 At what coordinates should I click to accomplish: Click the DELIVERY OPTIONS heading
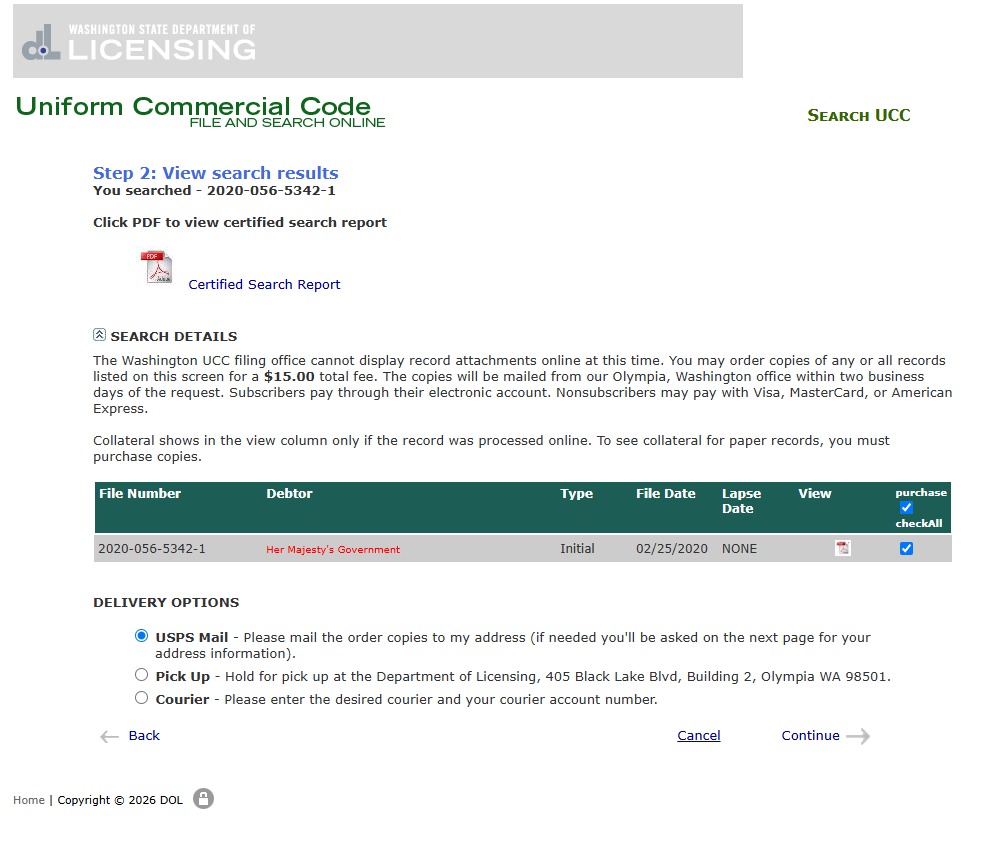pos(166,602)
